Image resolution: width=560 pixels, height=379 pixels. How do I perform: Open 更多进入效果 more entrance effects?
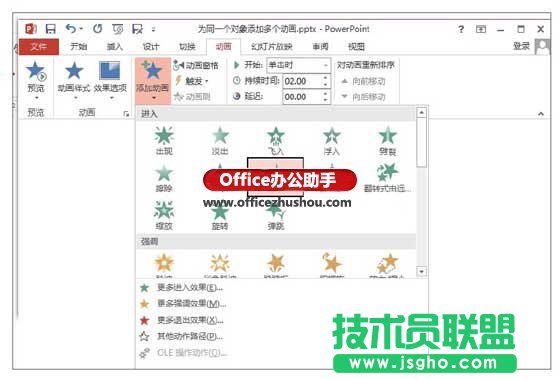point(182,288)
